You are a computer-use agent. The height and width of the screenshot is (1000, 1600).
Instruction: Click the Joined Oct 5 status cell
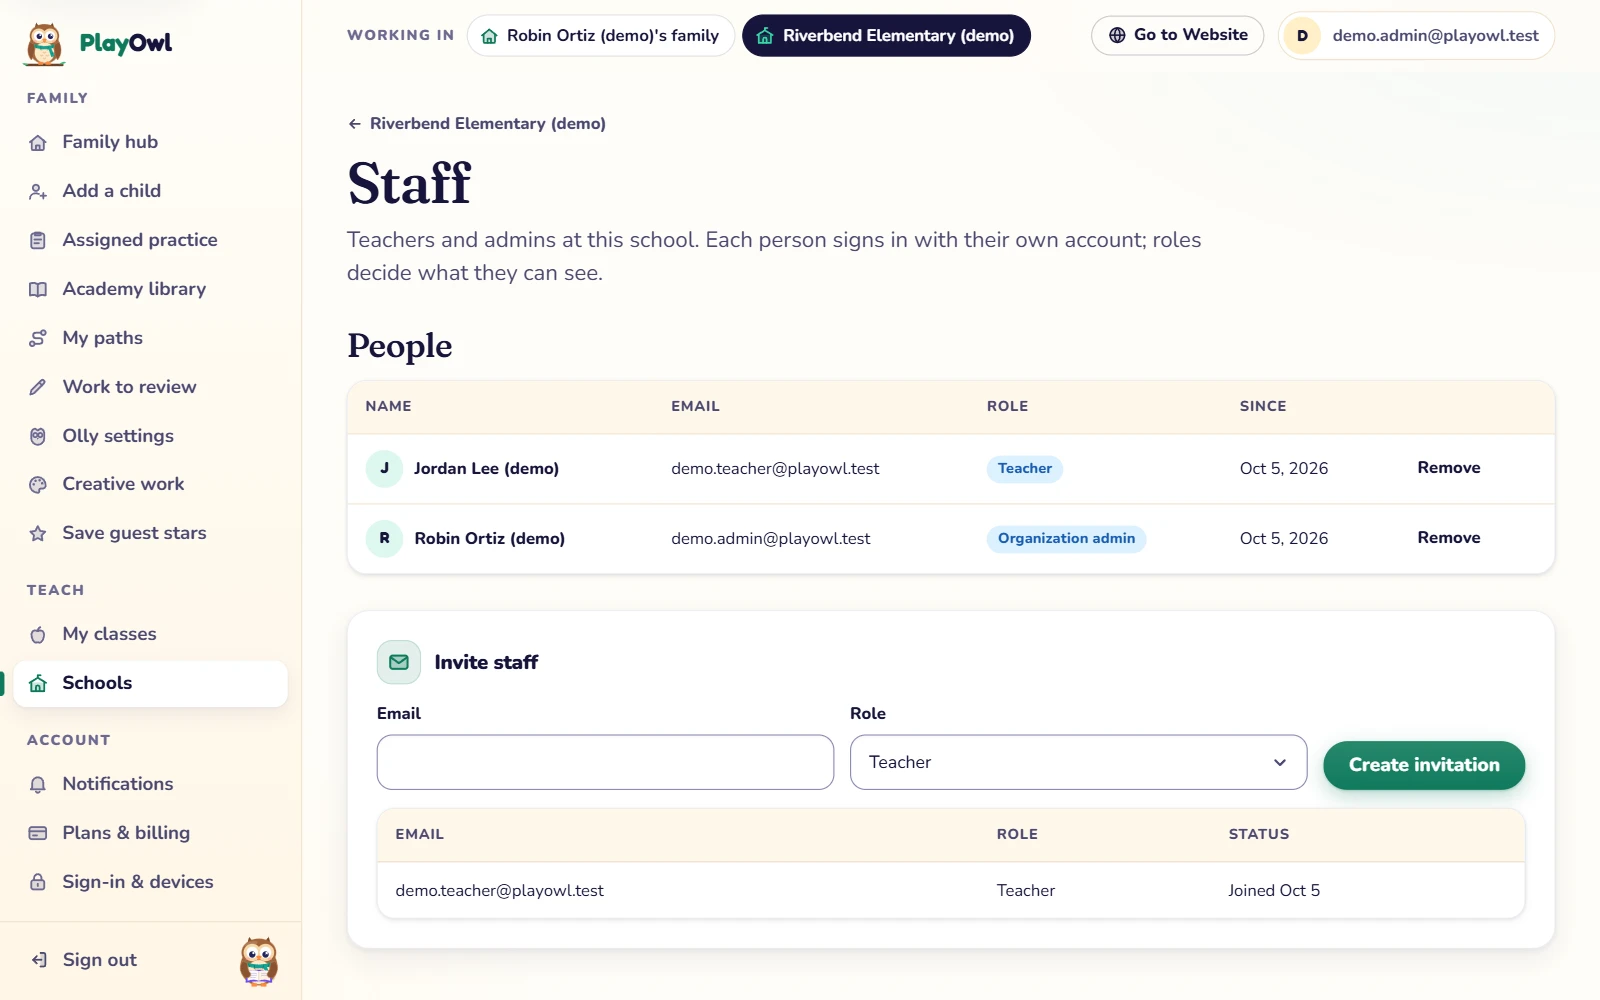[1274, 890]
